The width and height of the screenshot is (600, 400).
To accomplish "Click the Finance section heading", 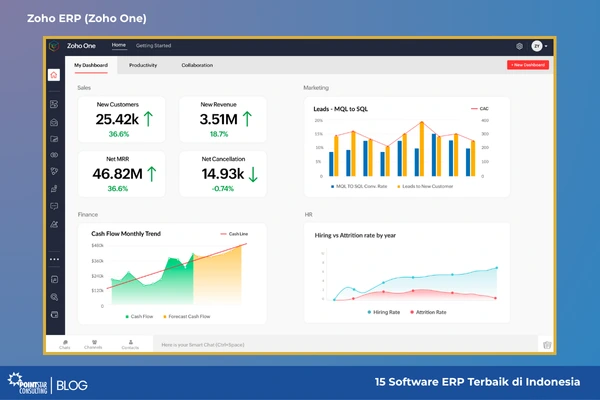I will (88, 214).
